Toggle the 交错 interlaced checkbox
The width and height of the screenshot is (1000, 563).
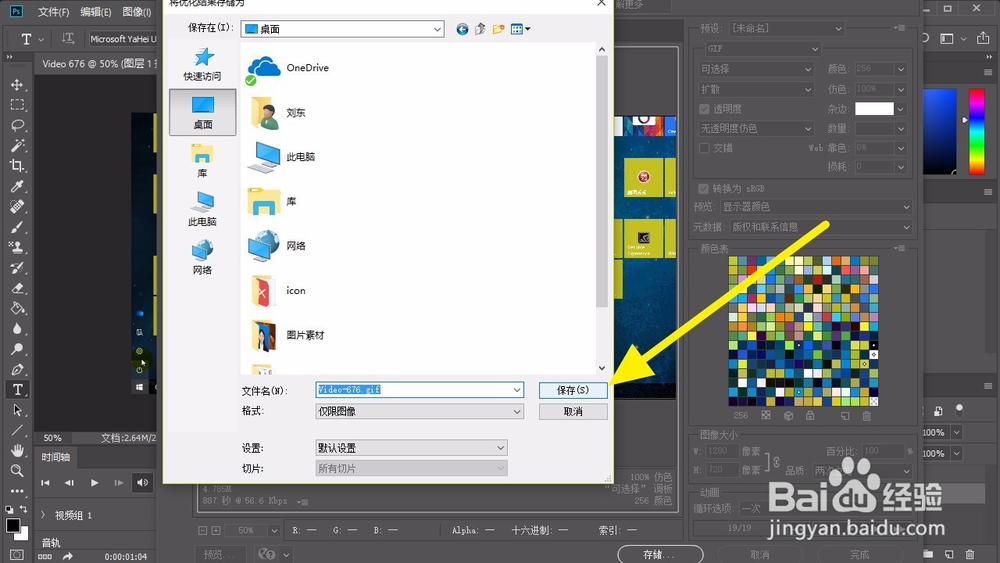click(704, 148)
